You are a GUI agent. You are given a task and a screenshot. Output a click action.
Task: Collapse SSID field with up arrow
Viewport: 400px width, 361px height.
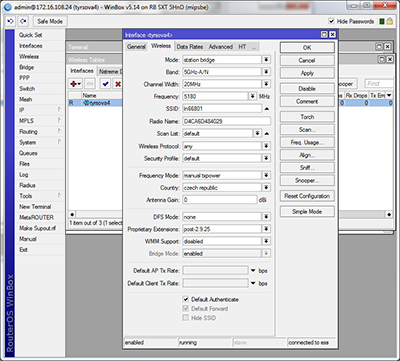pyautogui.click(x=267, y=109)
